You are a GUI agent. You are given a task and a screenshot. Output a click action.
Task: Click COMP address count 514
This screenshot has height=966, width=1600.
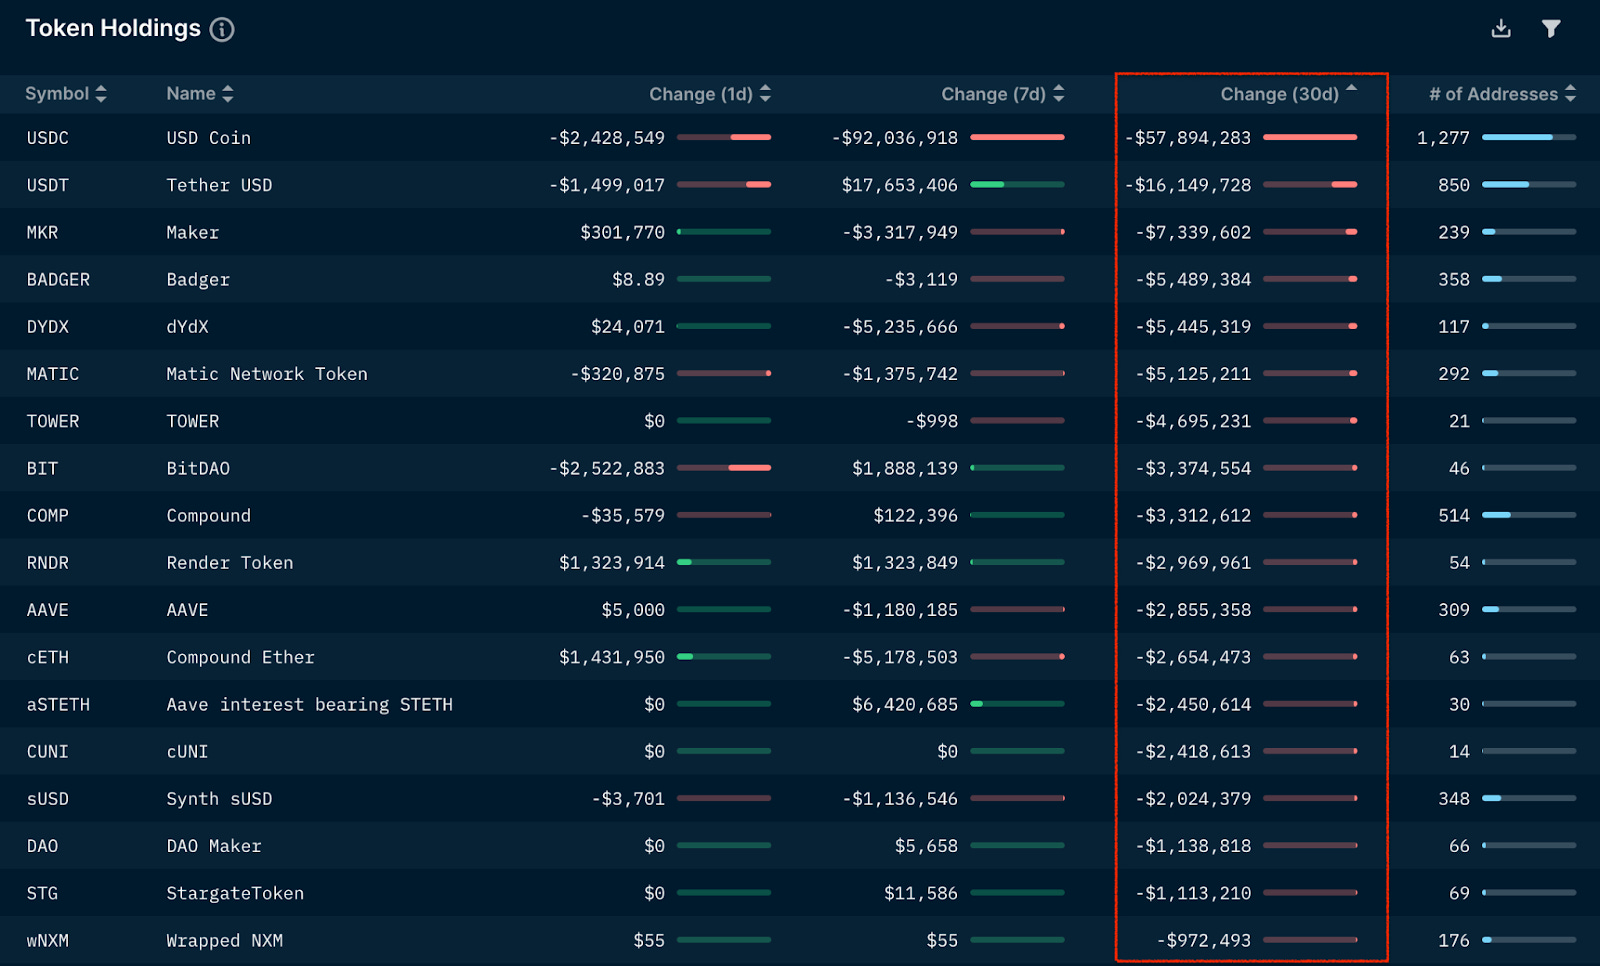[x=1454, y=515]
